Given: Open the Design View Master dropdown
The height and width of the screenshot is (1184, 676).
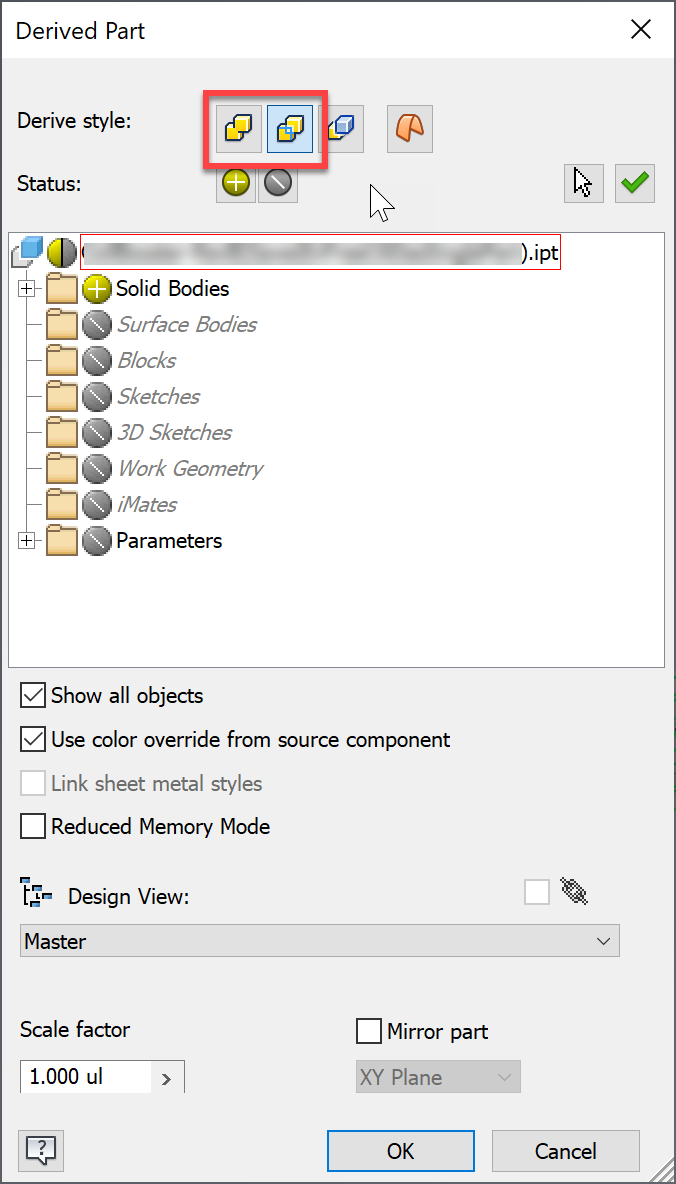Looking at the screenshot, I should tap(319, 941).
